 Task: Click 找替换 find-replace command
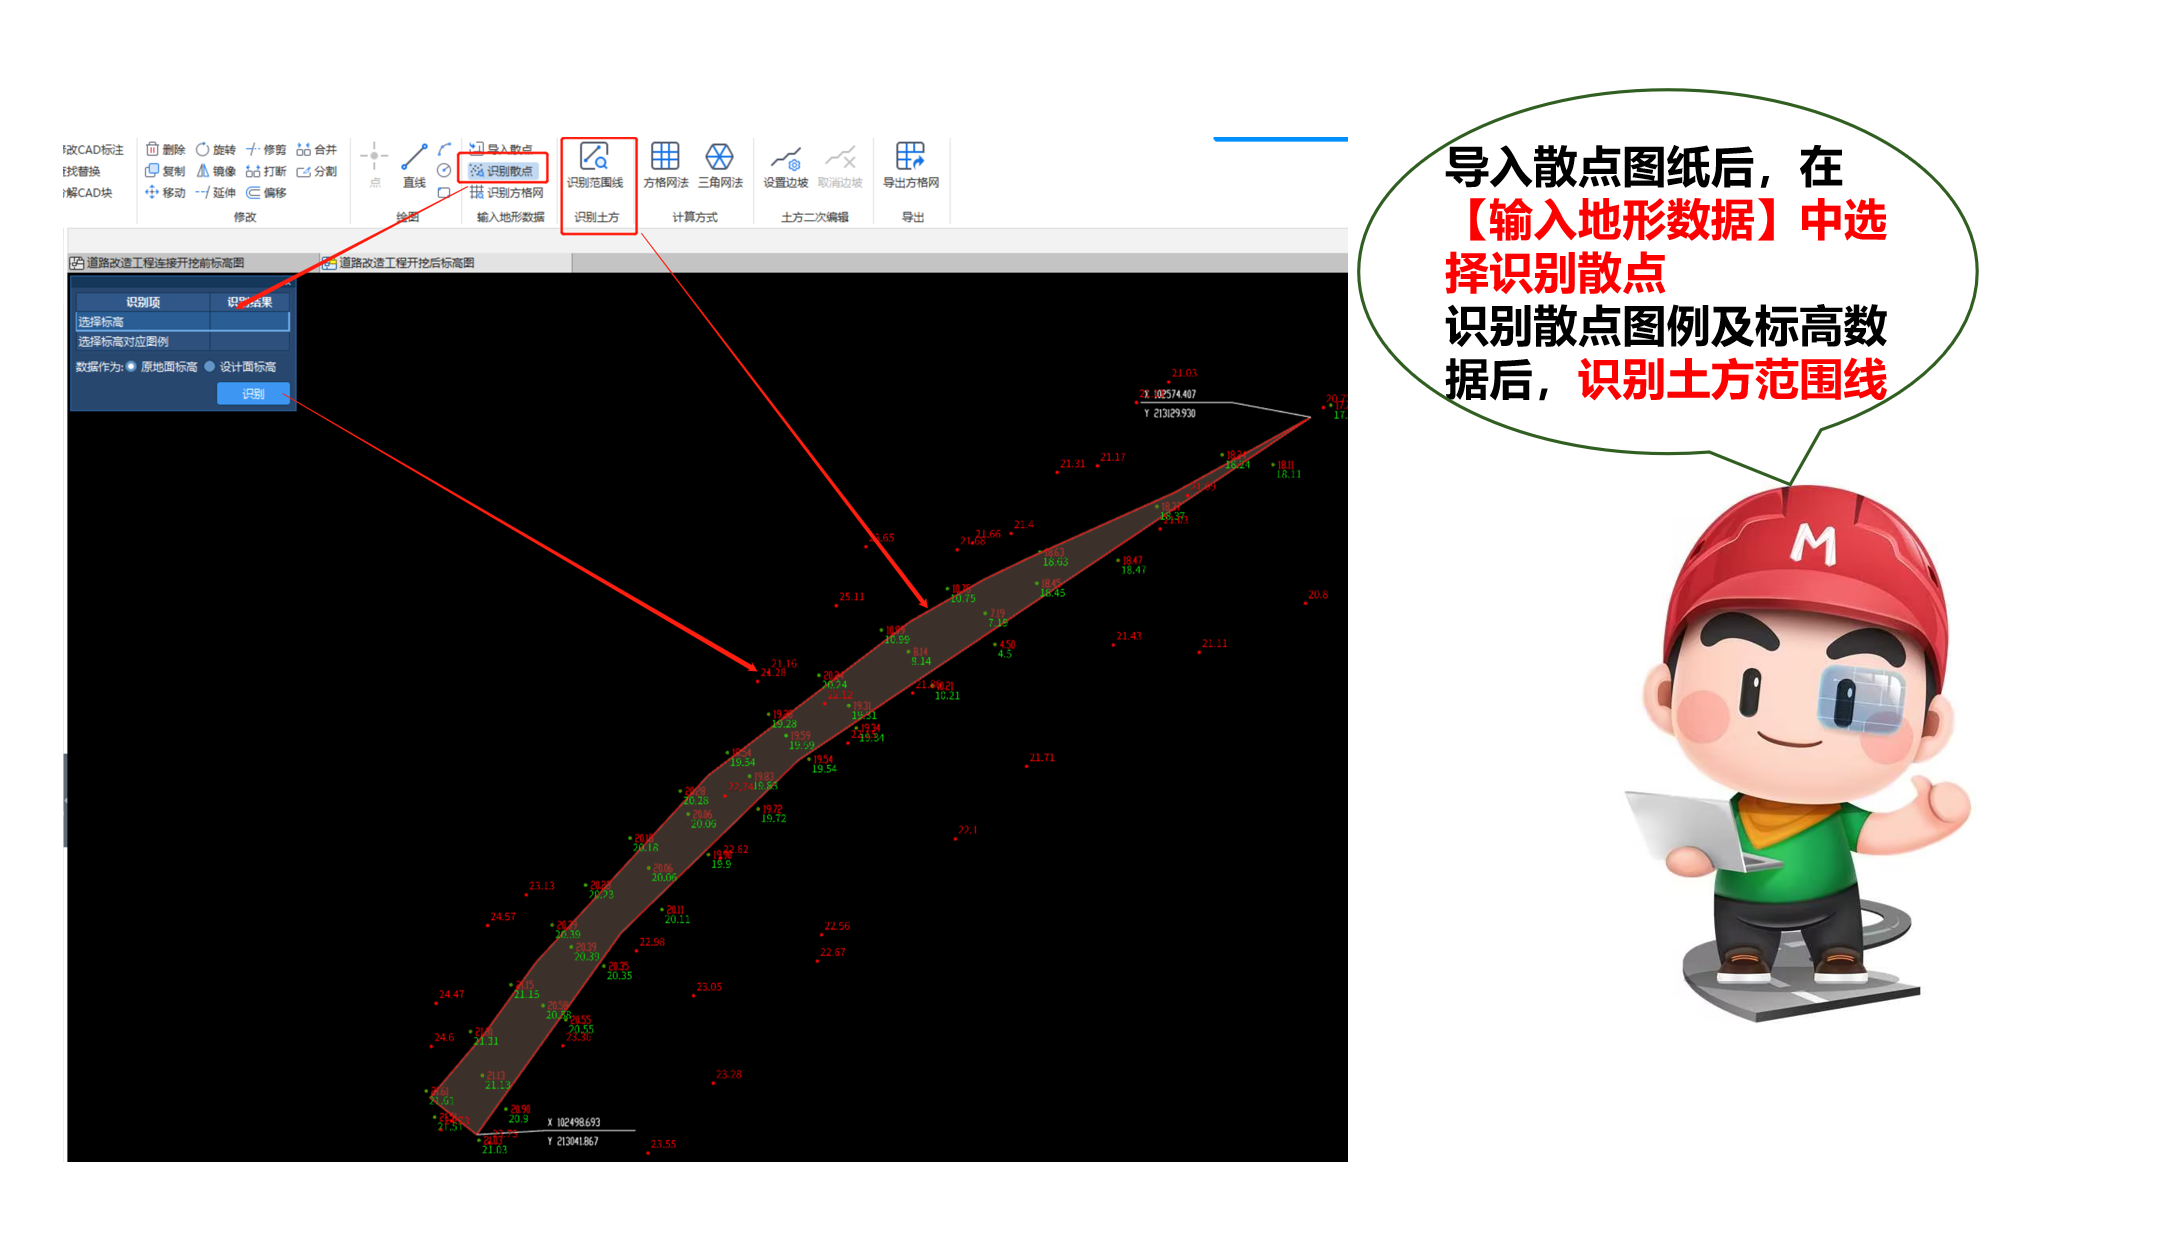click(x=82, y=171)
